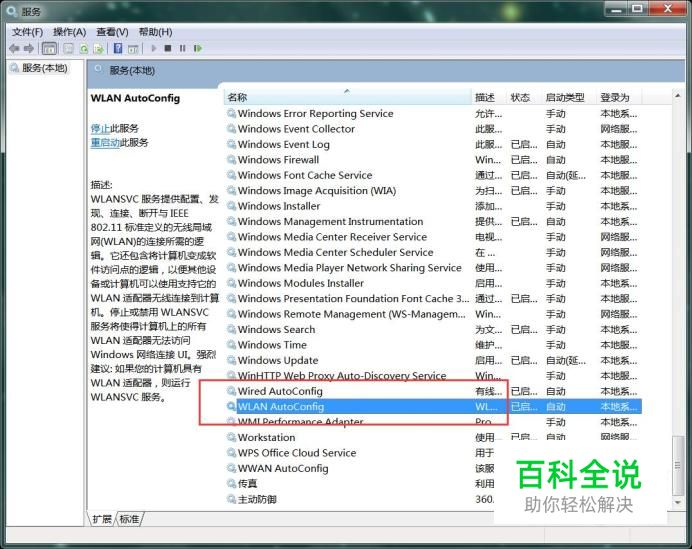Select WinHTTP Web Proxy Auto-Discovery Service
This screenshot has height=549, width=692.
click(x=433, y=376)
